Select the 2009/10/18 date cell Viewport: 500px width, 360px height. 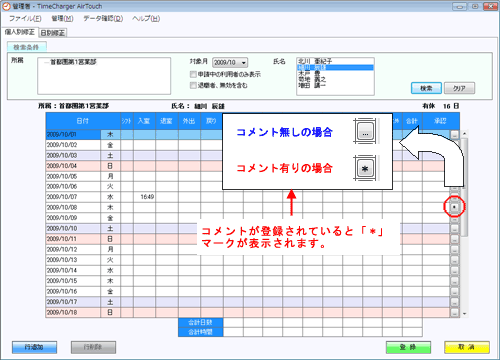click(x=73, y=312)
